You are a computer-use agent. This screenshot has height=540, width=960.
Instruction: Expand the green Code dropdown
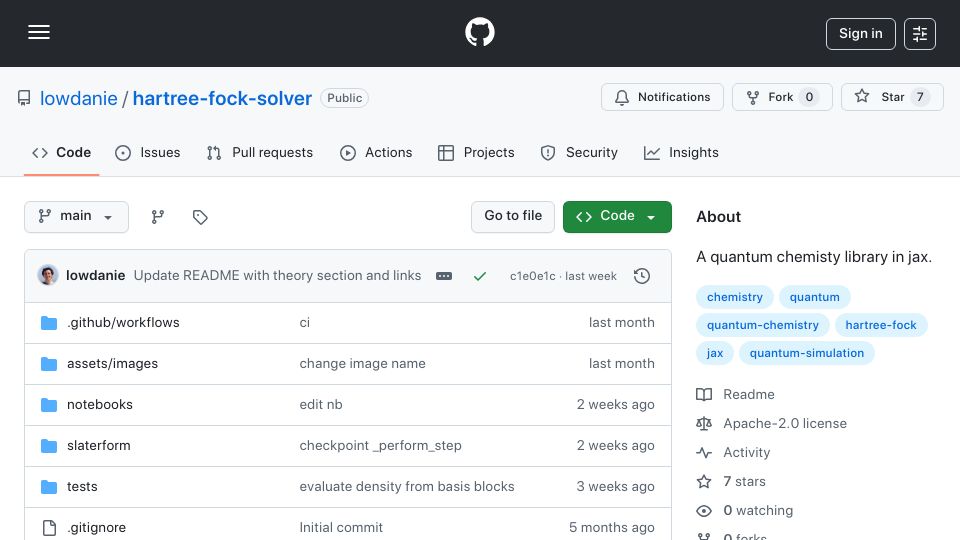point(617,217)
